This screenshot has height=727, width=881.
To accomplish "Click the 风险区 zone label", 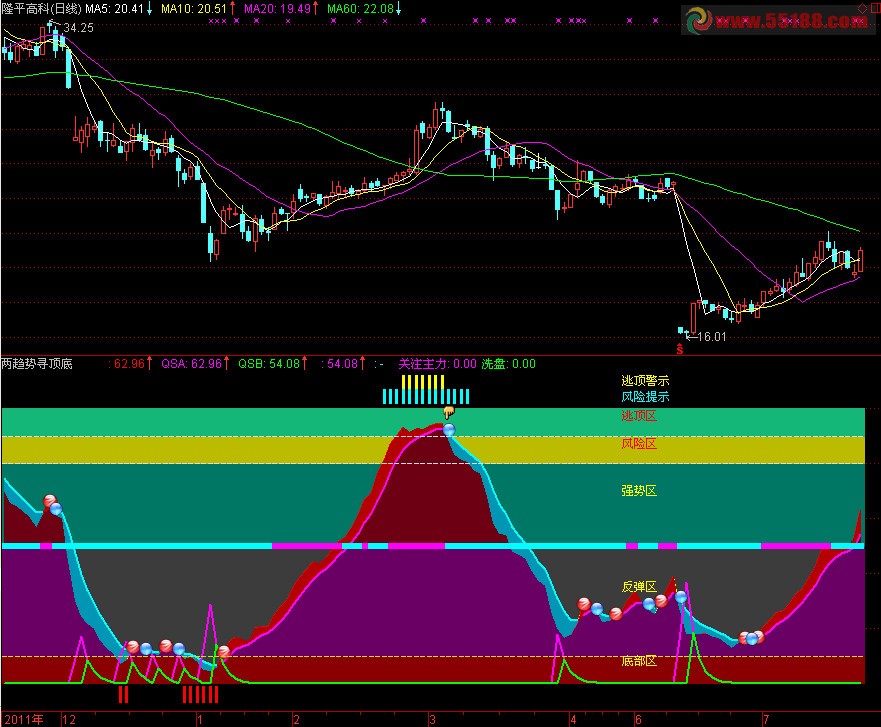I will tap(639, 444).
